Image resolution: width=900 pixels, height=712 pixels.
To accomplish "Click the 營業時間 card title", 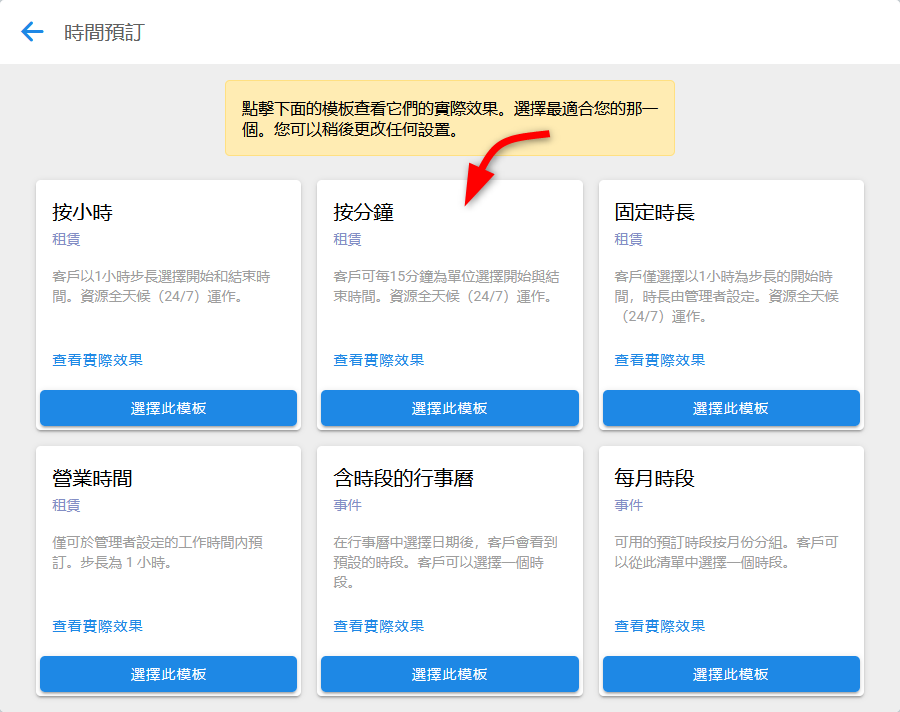I will [x=92, y=479].
